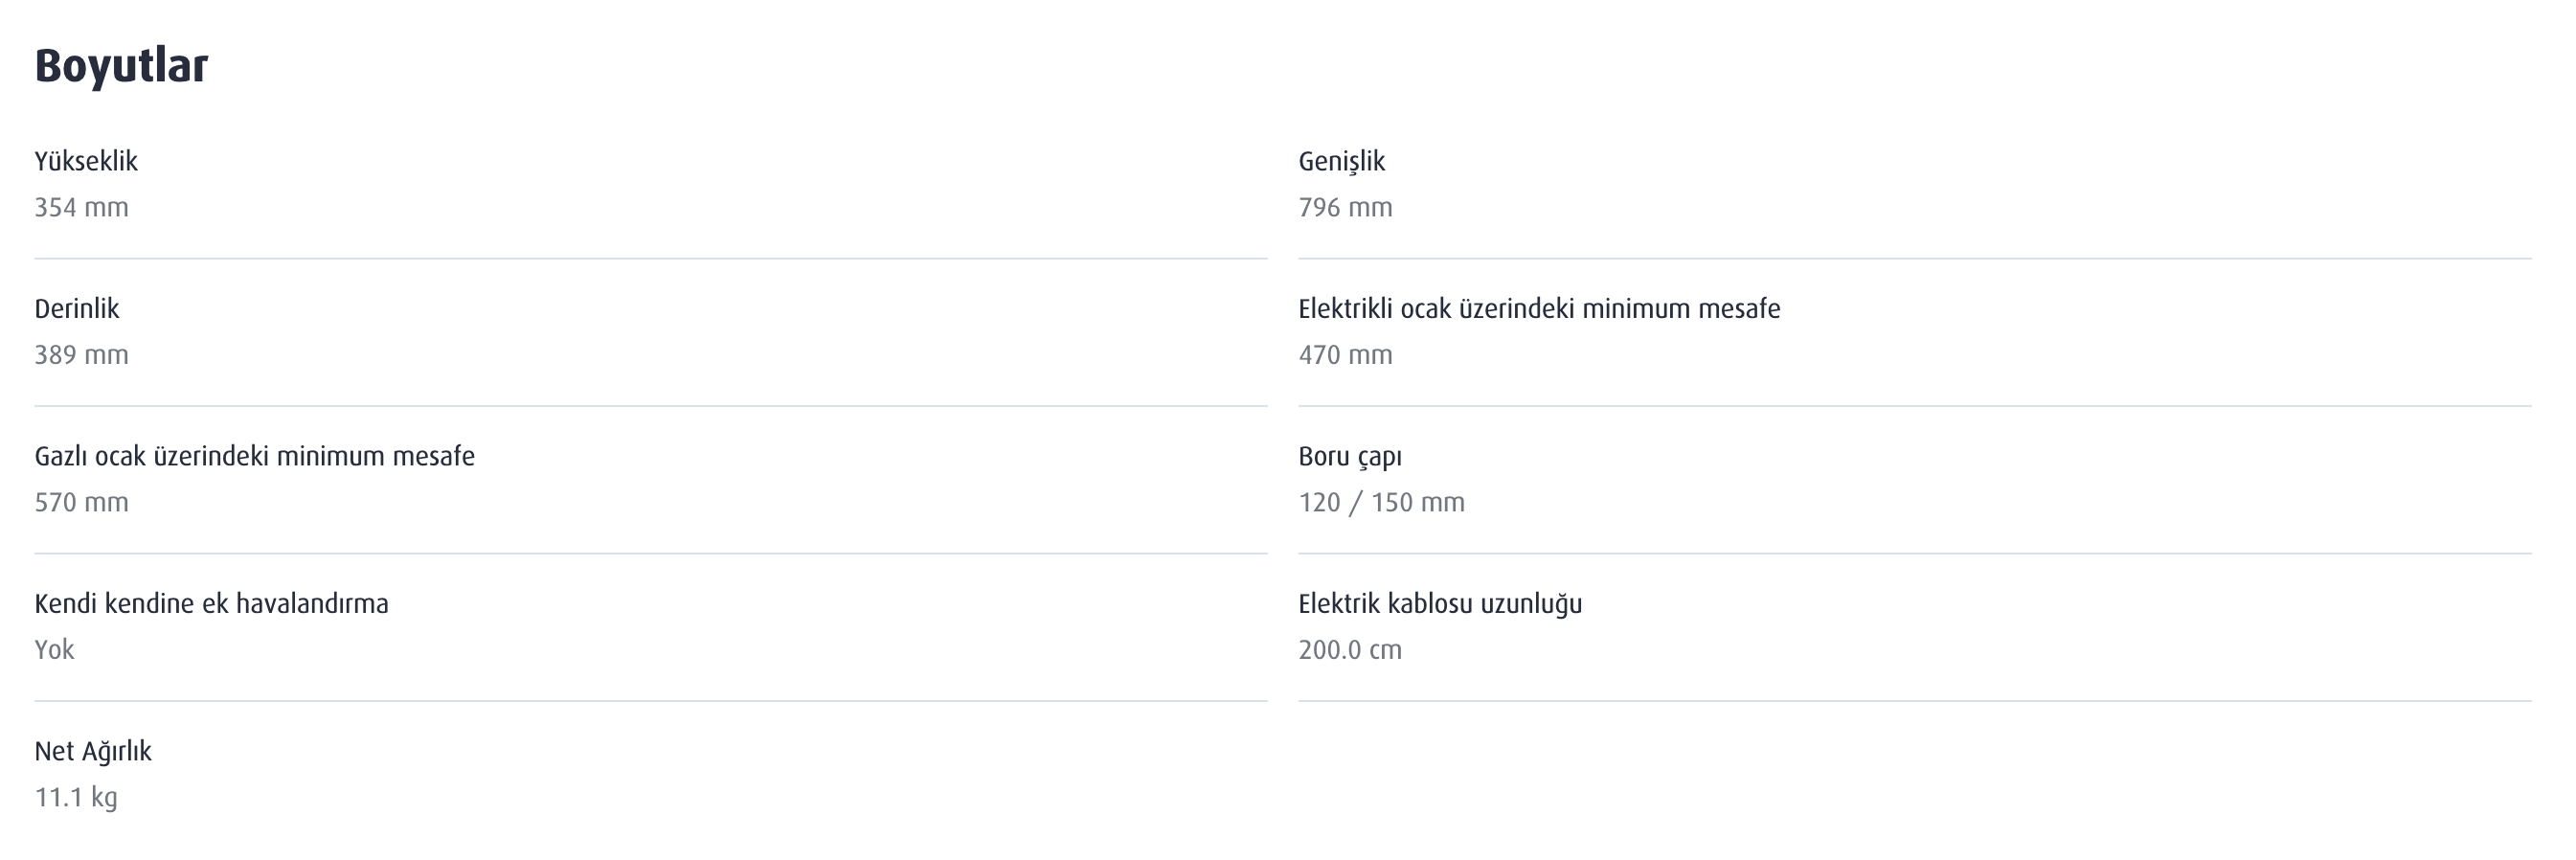The height and width of the screenshot is (860, 2576).
Task: Select the Derinlik label
Action: pos(77,308)
